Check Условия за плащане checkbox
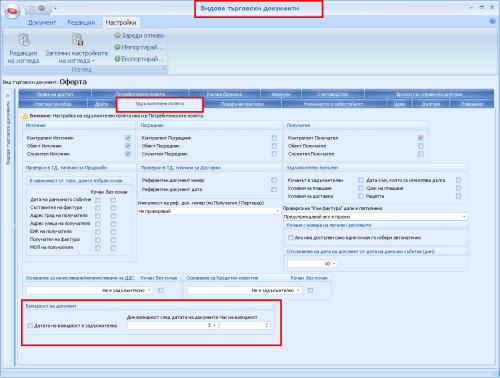 [x=361, y=188]
